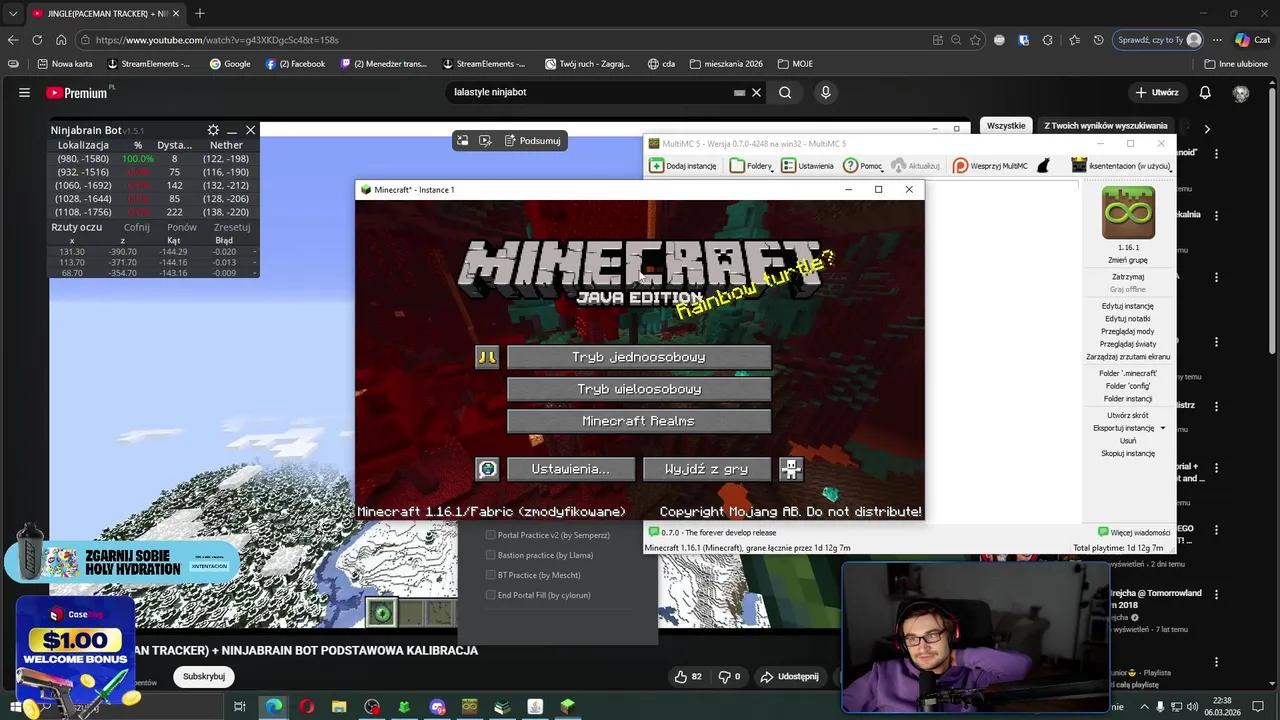The width and height of the screenshot is (1280, 720).
Task: Select Z Twoich wyników wyszukiwania chip
Action: 1105,126
